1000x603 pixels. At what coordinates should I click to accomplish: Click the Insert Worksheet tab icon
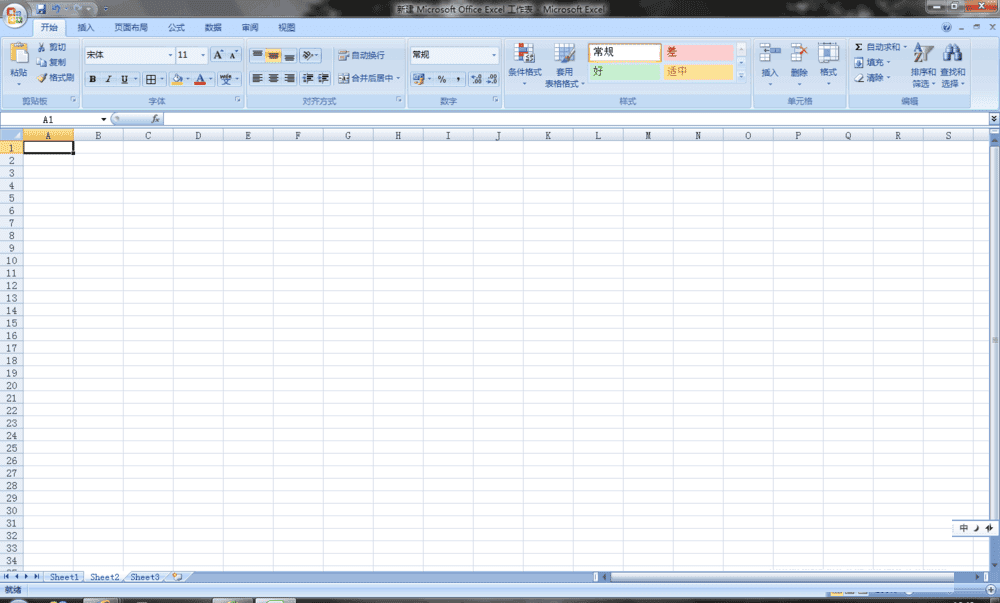[177, 577]
